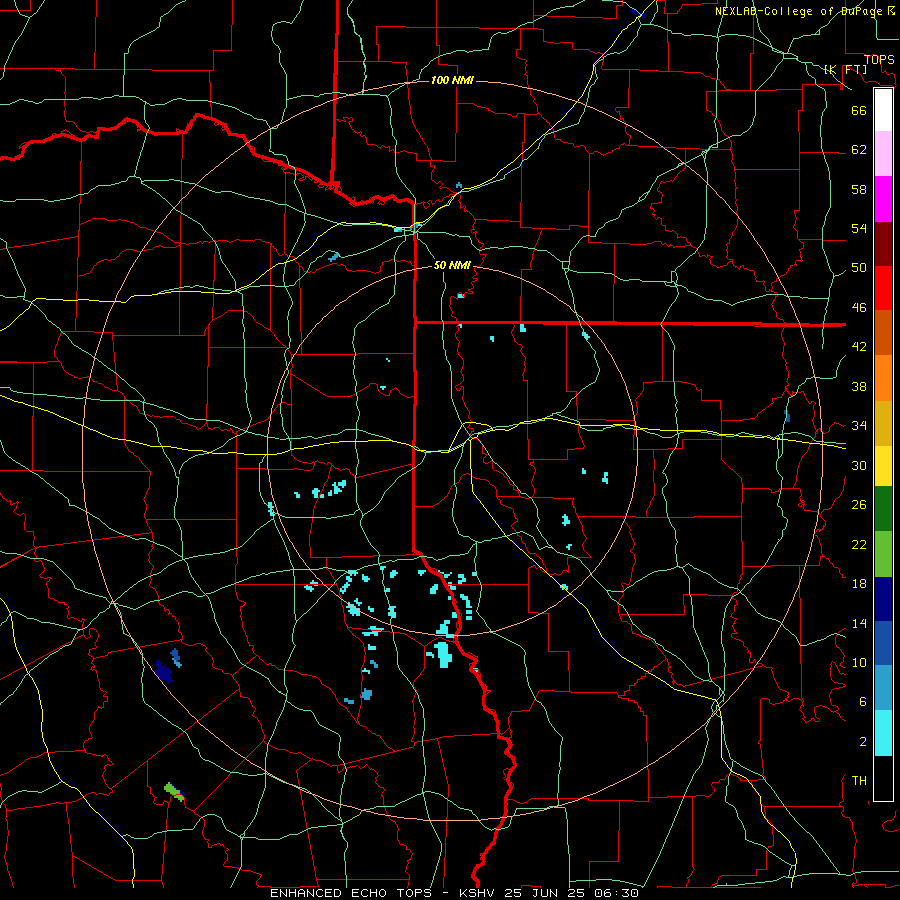Viewport: 900px width, 900px height.
Task: Click the magenta legend swatch
Action: point(883,199)
